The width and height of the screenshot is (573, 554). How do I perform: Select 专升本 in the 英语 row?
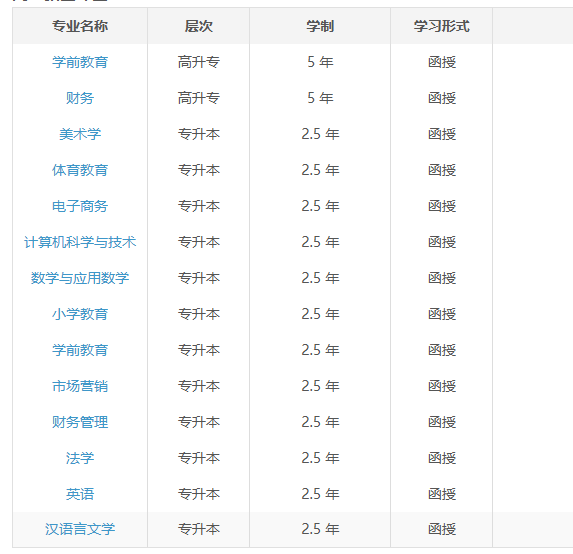[x=198, y=494]
